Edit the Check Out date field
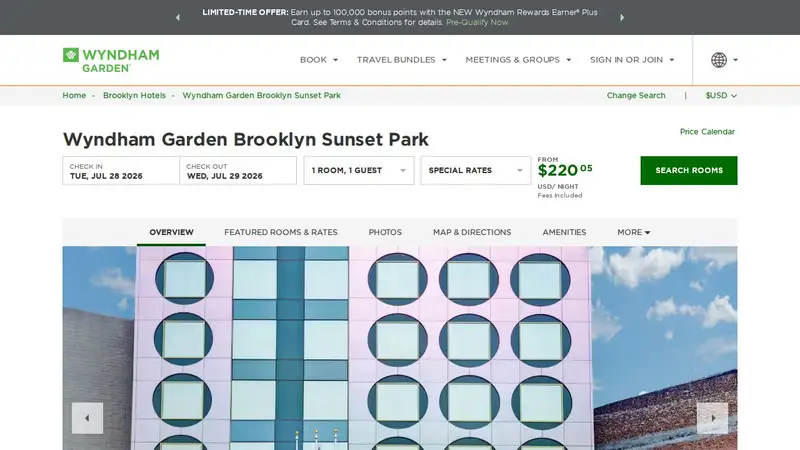This screenshot has width=800, height=450. tap(238, 170)
